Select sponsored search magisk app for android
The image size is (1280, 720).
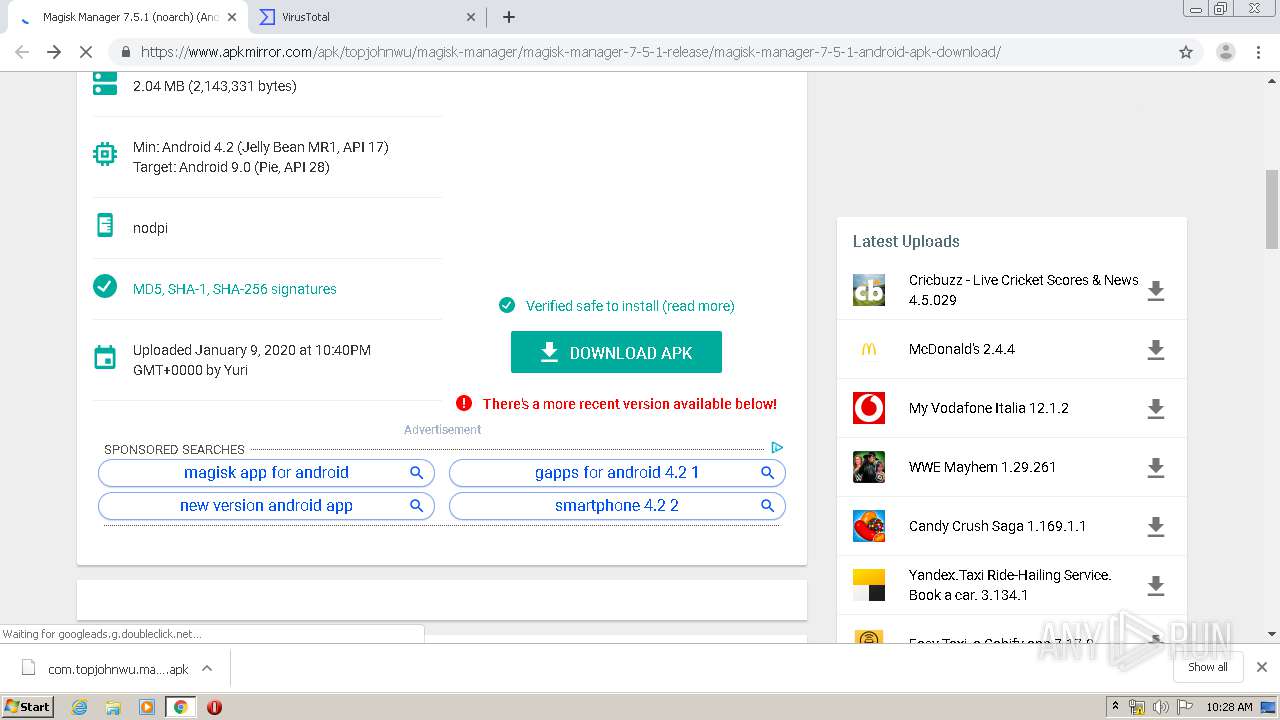[x=266, y=473]
